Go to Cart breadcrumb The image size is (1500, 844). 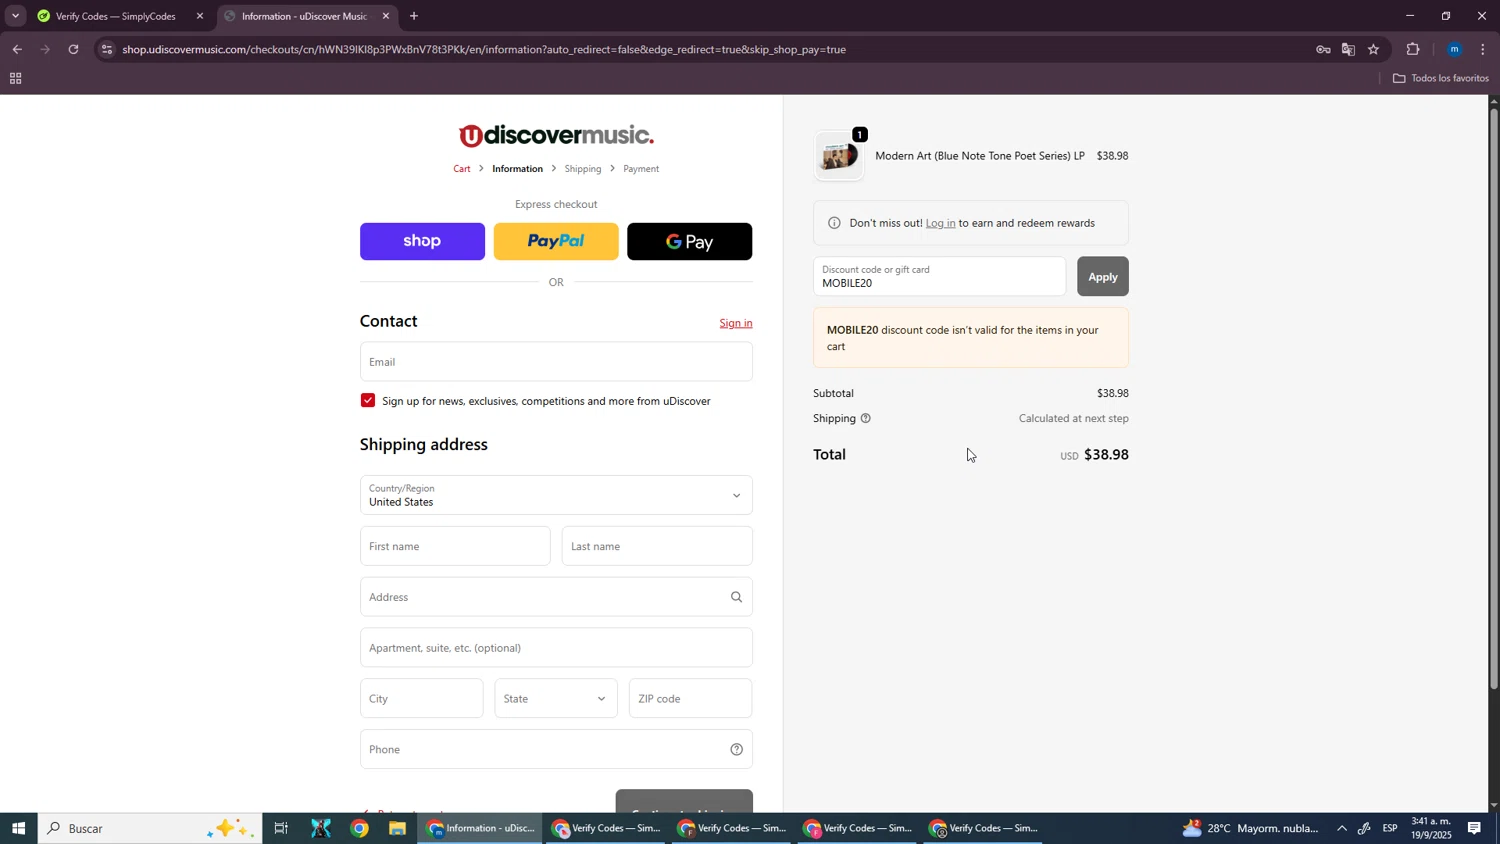click(462, 169)
